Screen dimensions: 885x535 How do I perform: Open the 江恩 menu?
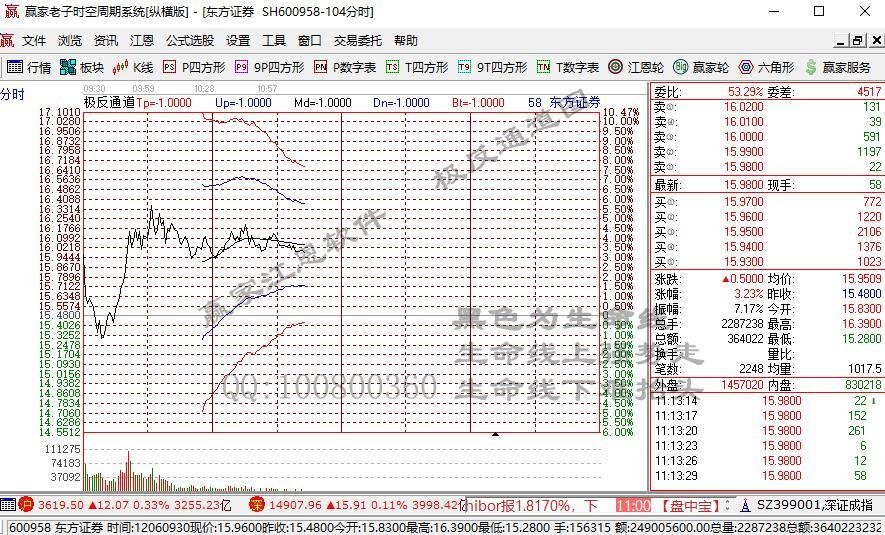[x=142, y=41]
